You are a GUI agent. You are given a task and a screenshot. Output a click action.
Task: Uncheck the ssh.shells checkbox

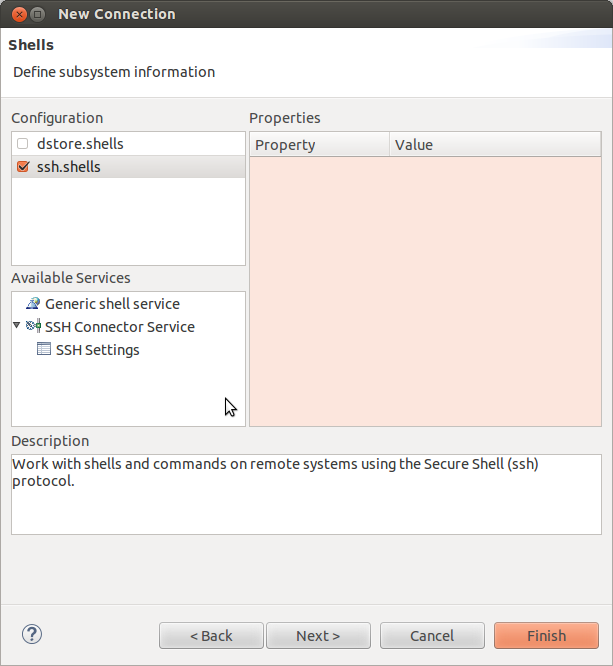point(23,167)
